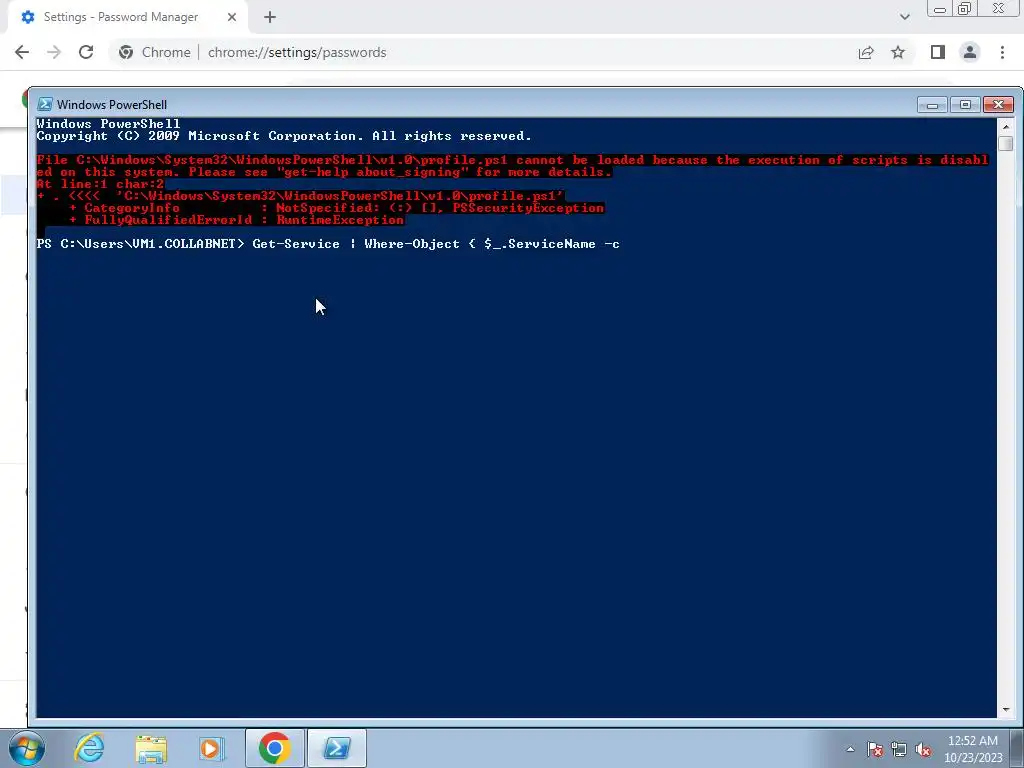Open a new Chrome tab
This screenshot has height=768, width=1024.
270,18
